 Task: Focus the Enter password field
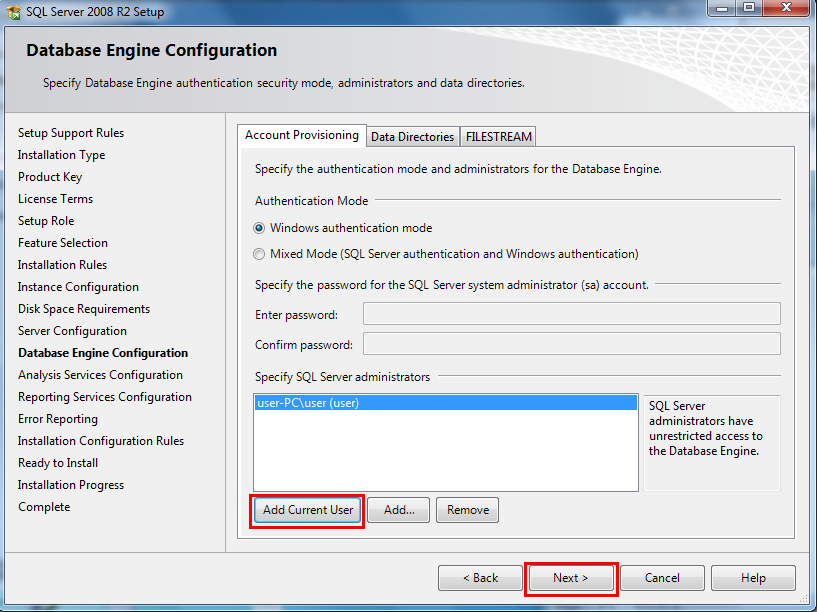pyautogui.click(x=572, y=314)
